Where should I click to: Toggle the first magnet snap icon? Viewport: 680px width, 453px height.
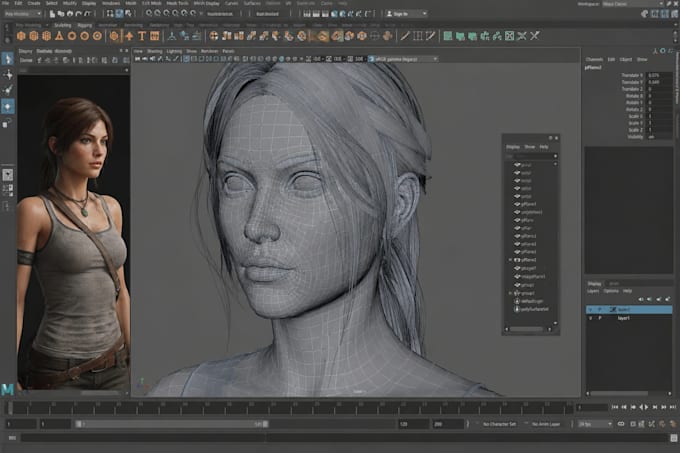tap(149, 14)
